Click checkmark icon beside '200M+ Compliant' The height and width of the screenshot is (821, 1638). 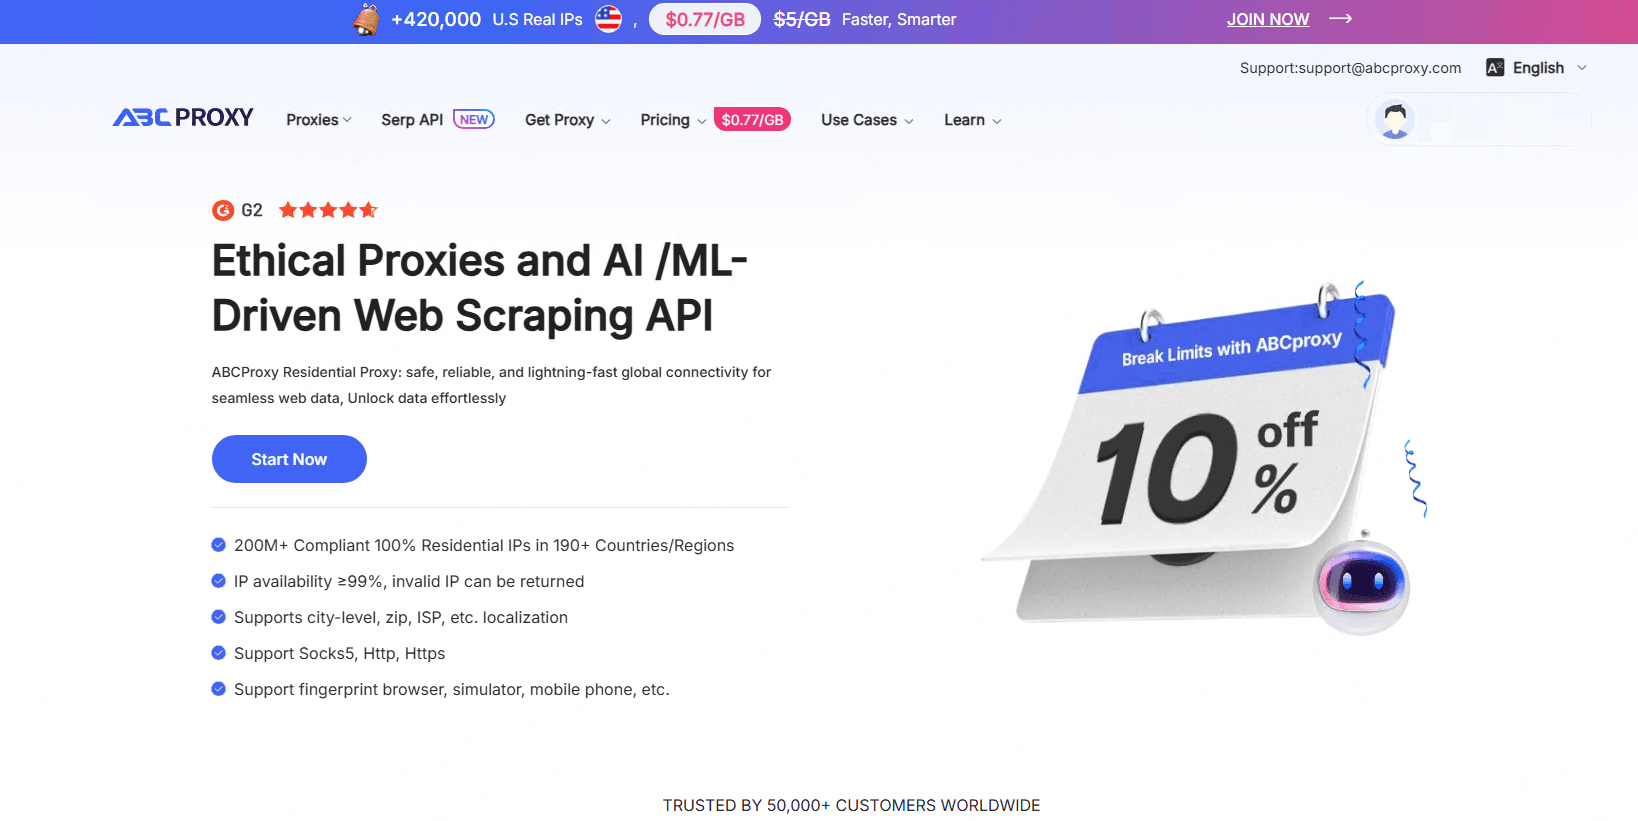(219, 545)
